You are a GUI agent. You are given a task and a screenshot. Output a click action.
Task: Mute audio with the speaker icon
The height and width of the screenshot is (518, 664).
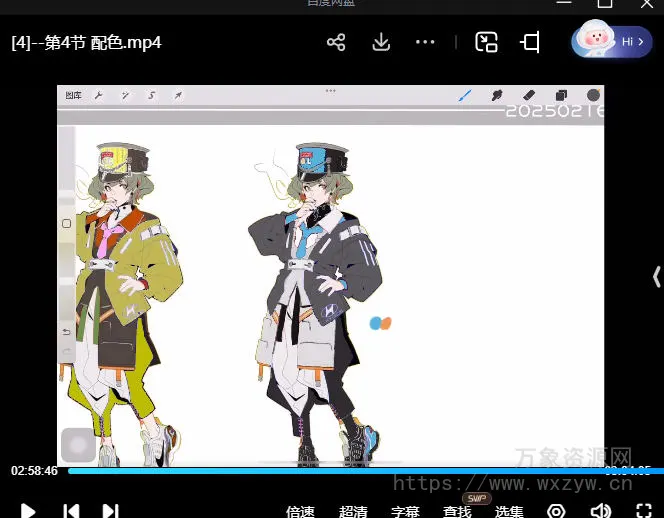click(x=600, y=511)
